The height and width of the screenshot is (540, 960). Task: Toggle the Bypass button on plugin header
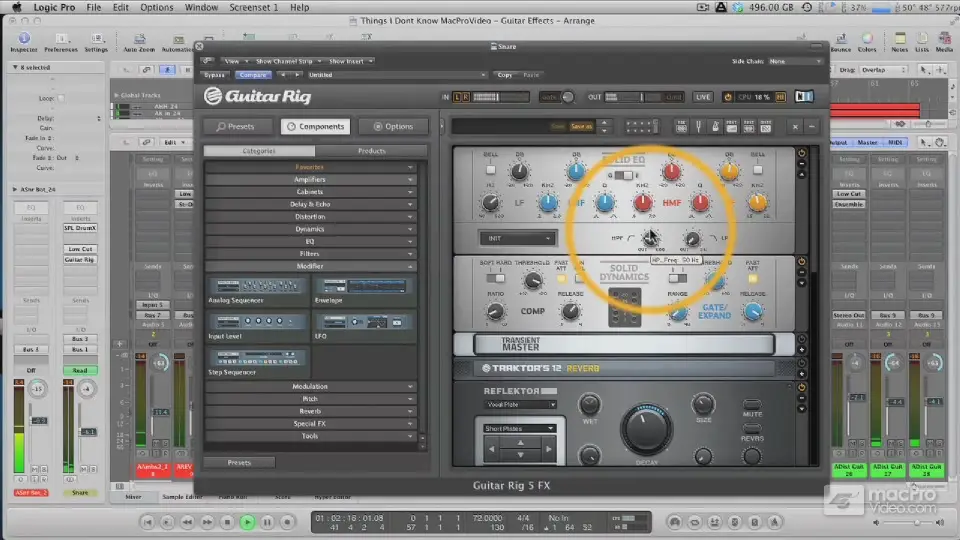point(214,75)
